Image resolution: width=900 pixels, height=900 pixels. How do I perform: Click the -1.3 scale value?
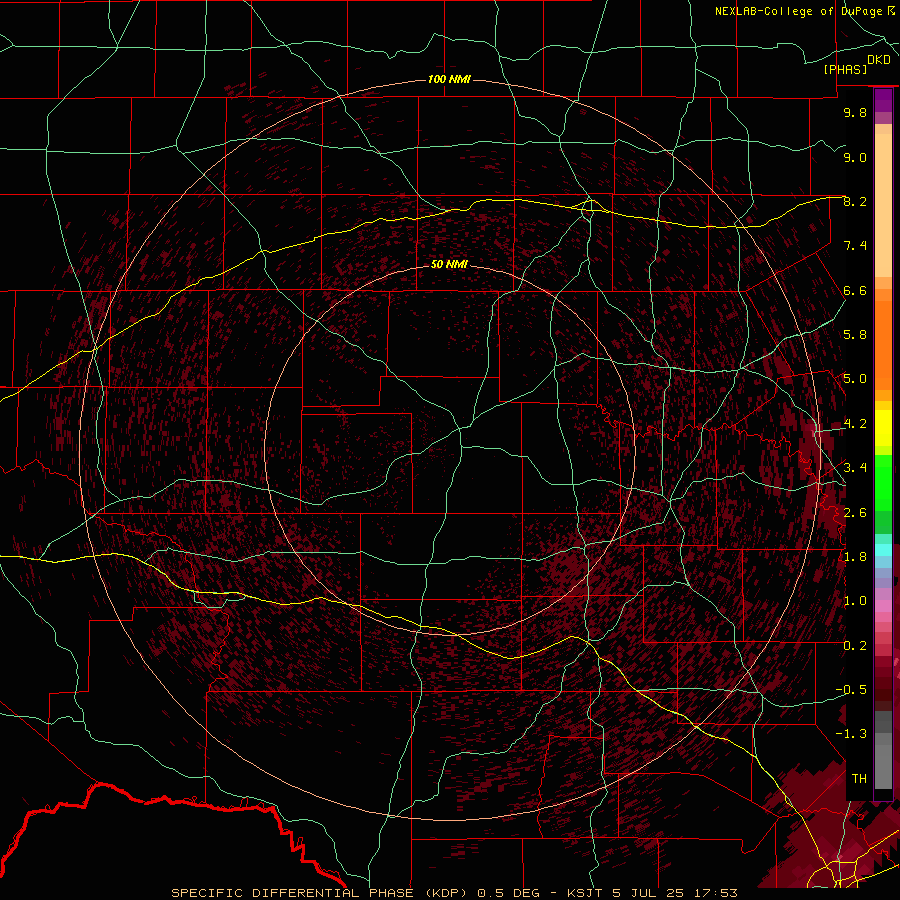851,734
